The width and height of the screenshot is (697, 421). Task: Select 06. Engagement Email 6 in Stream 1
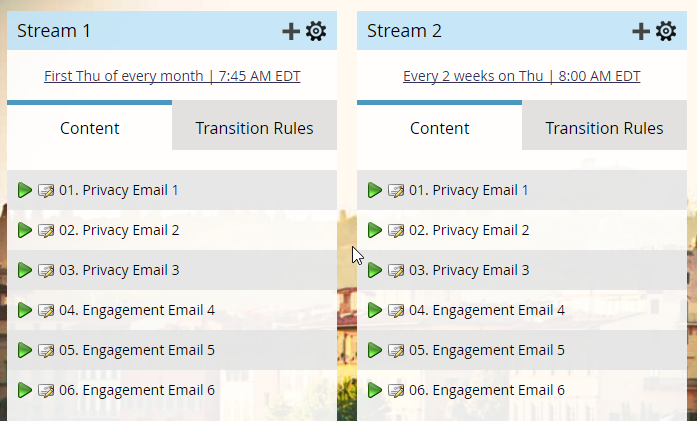(x=137, y=390)
